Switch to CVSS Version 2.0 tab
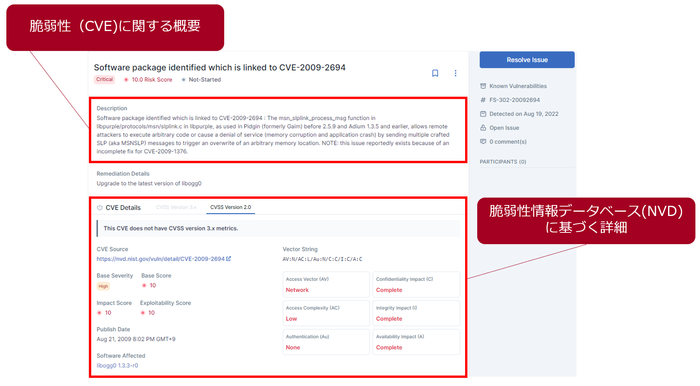The width and height of the screenshot is (700, 386). click(230, 208)
